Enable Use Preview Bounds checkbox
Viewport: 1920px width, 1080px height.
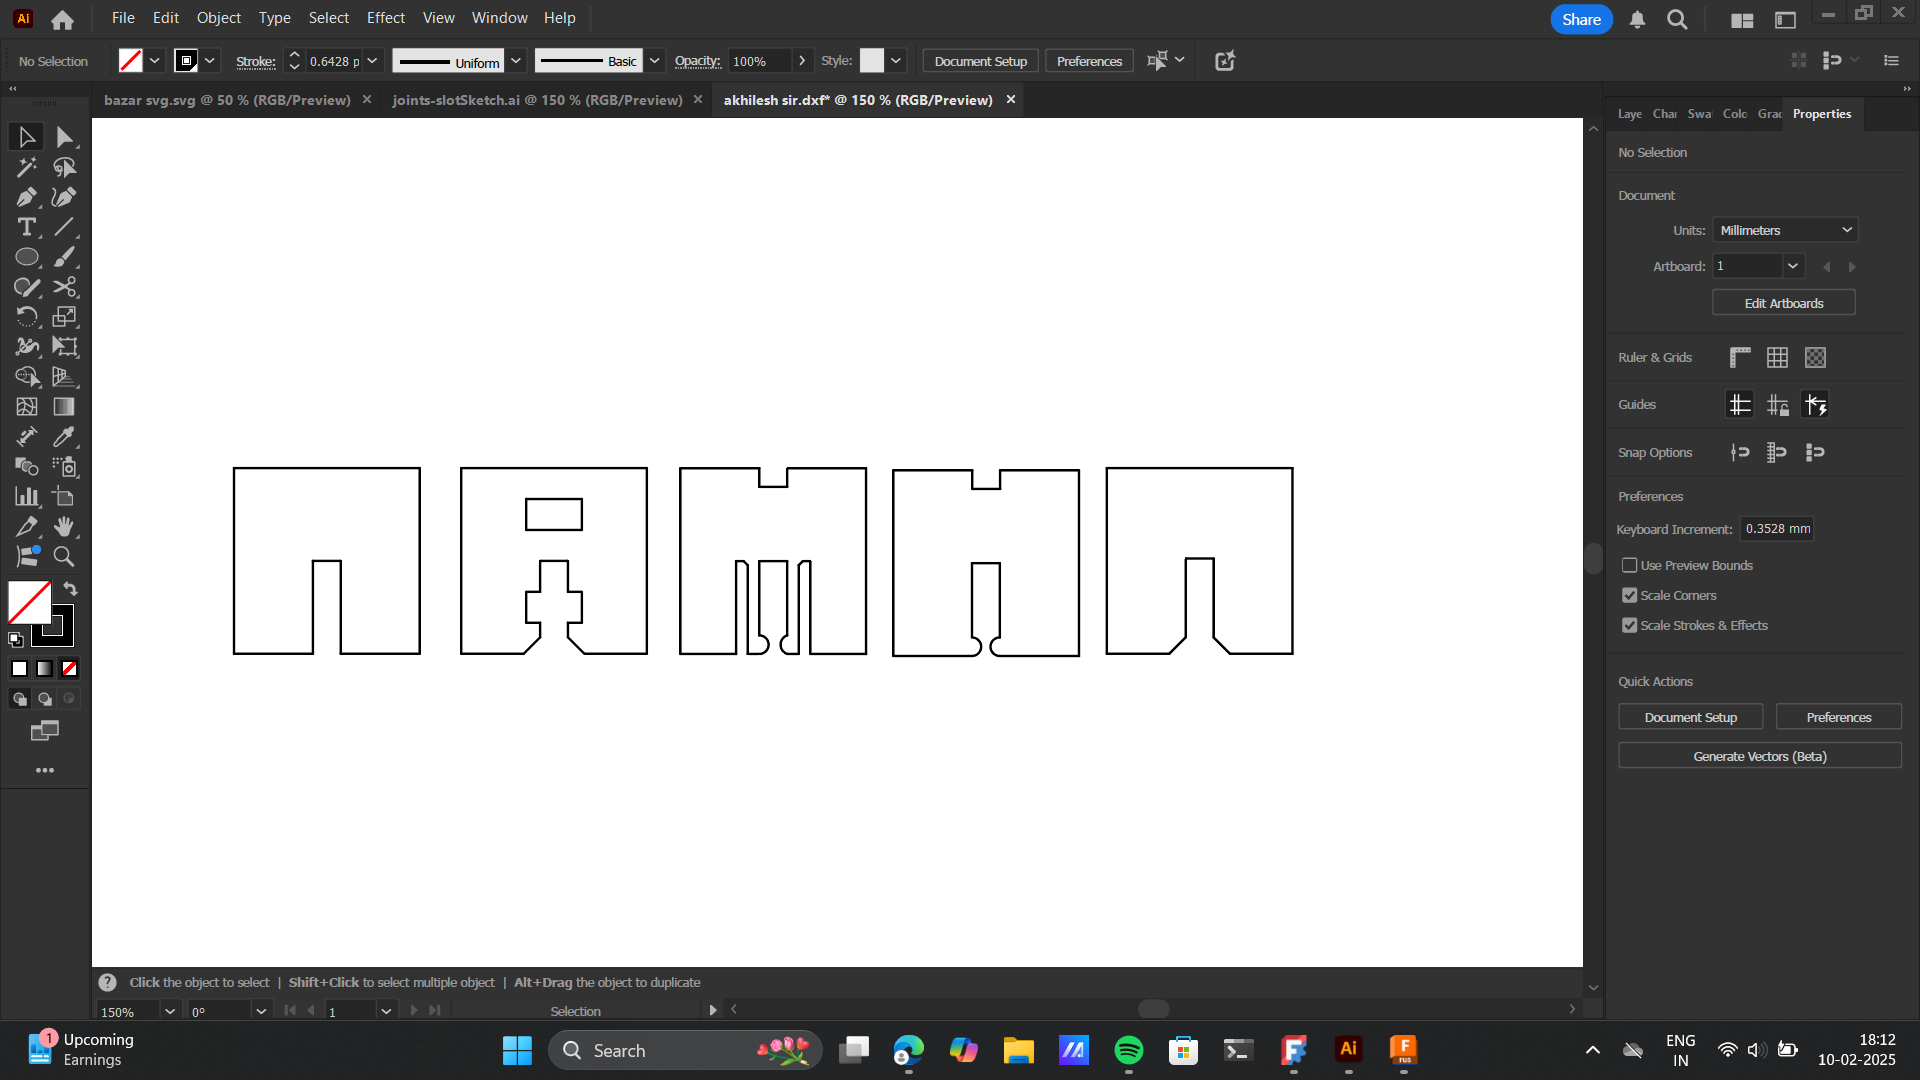pyautogui.click(x=1629, y=565)
